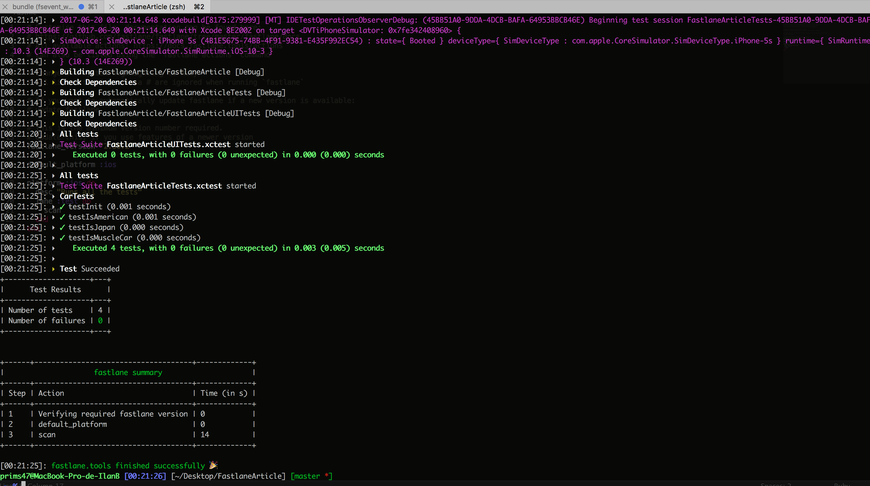Click the green checkmark beside testIsMuscleCar

(x=62, y=238)
